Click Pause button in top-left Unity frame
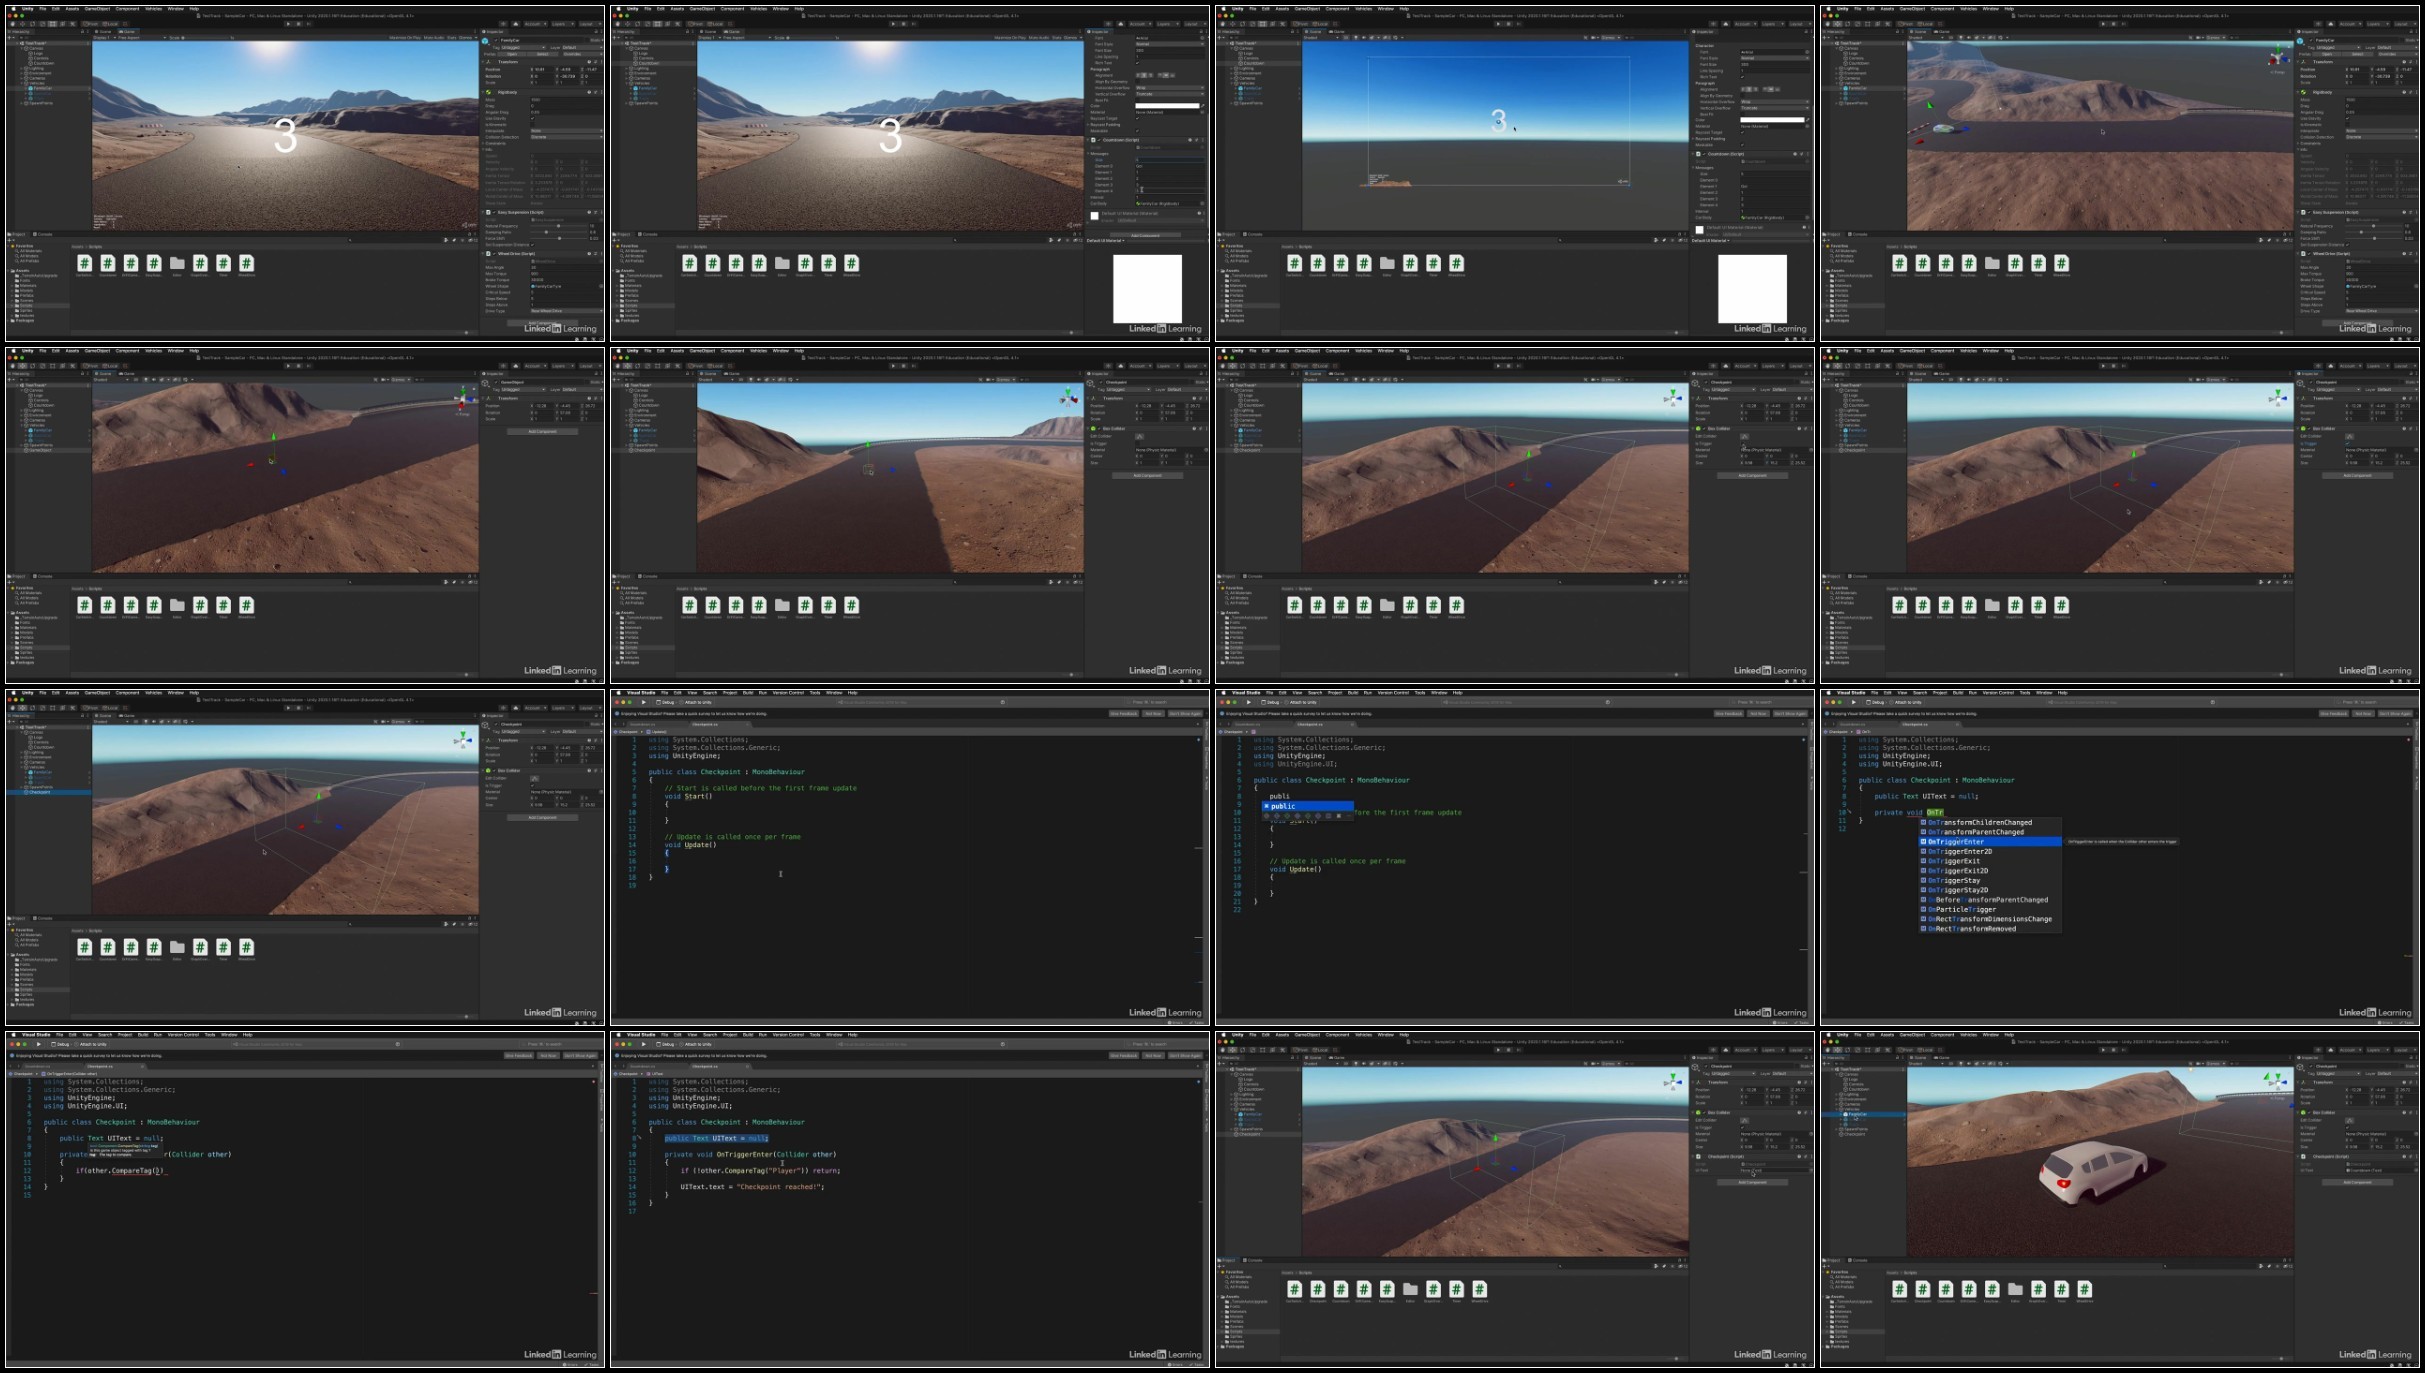Image resolution: width=2425 pixels, height=1373 pixels. [298, 24]
